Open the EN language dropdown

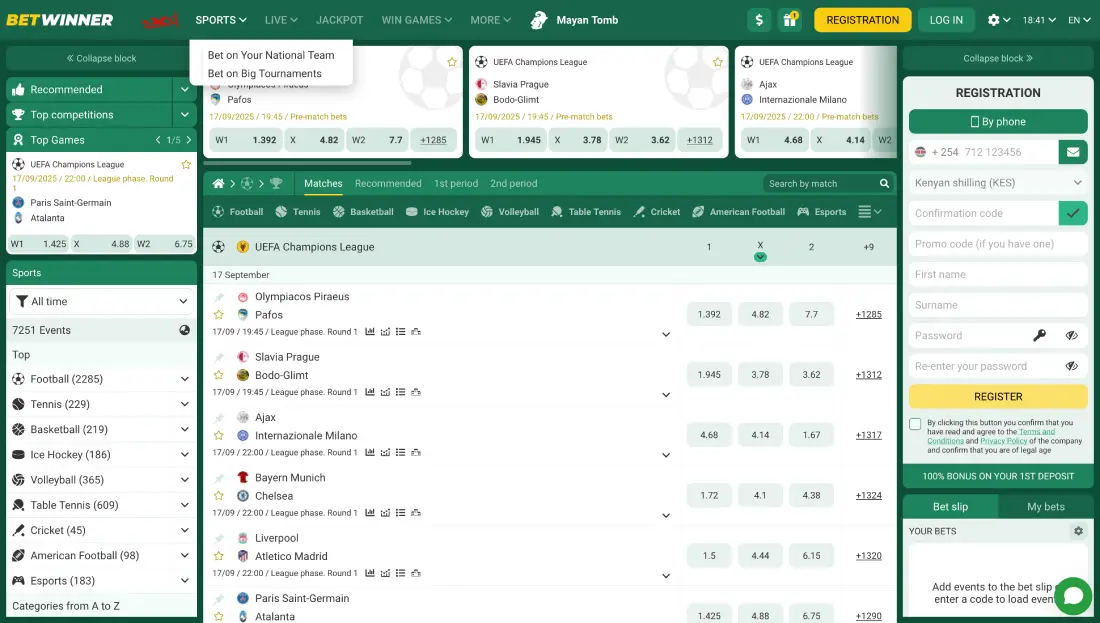point(1079,20)
